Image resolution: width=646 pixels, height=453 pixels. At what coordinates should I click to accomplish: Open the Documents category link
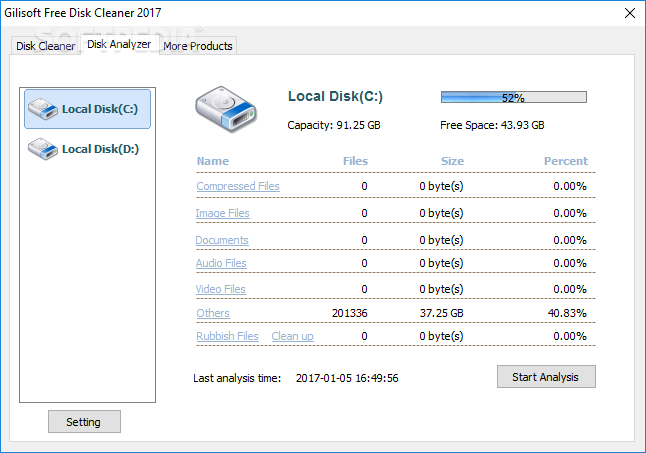coord(222,240)
